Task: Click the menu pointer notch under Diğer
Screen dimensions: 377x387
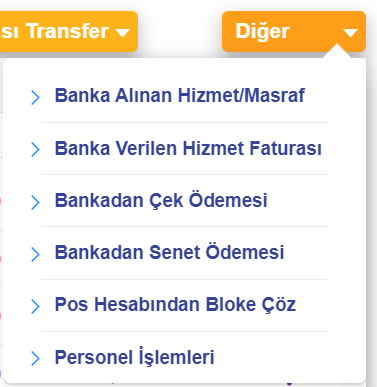Action: pos(337,51)
